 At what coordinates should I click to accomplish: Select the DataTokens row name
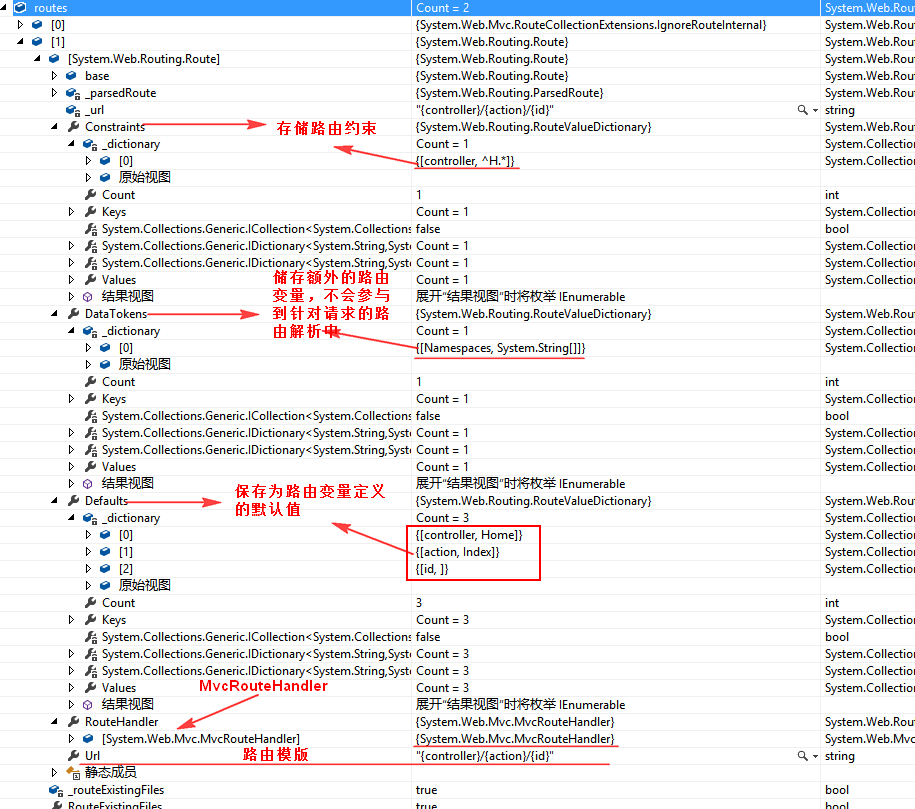(116, 313)
